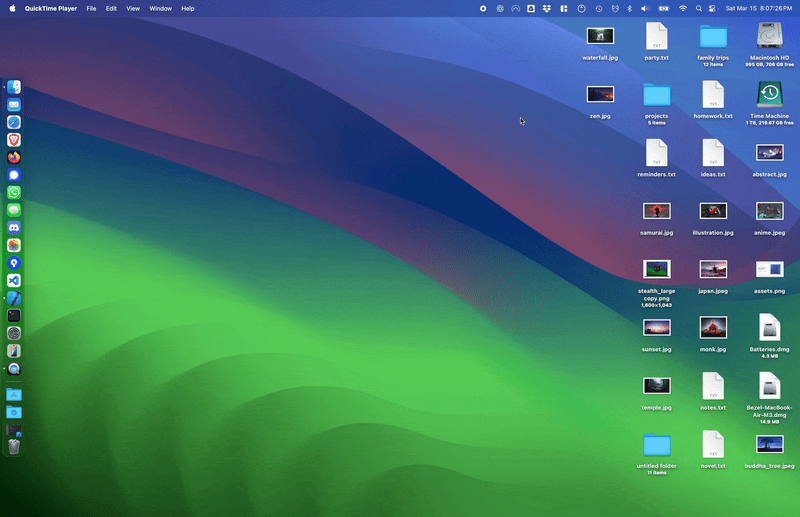Open WhatsApp in the Dock
This screenshot has height=517, width=800.
[x=14, y=192]
